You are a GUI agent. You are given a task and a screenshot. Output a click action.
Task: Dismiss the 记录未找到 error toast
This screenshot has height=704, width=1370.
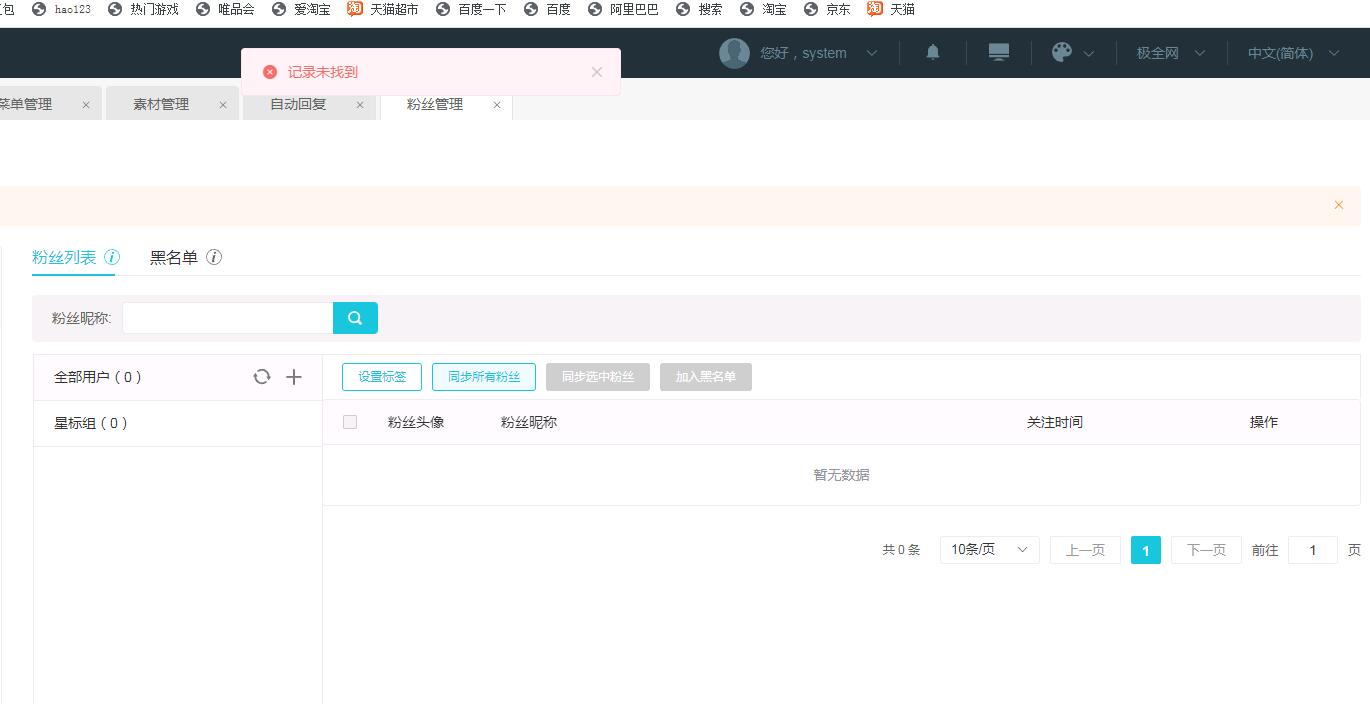(x=597, y=72)
